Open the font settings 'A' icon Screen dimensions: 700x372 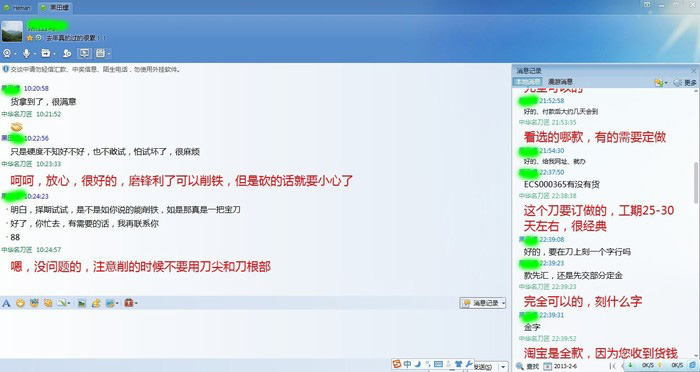tap(6, 303)
